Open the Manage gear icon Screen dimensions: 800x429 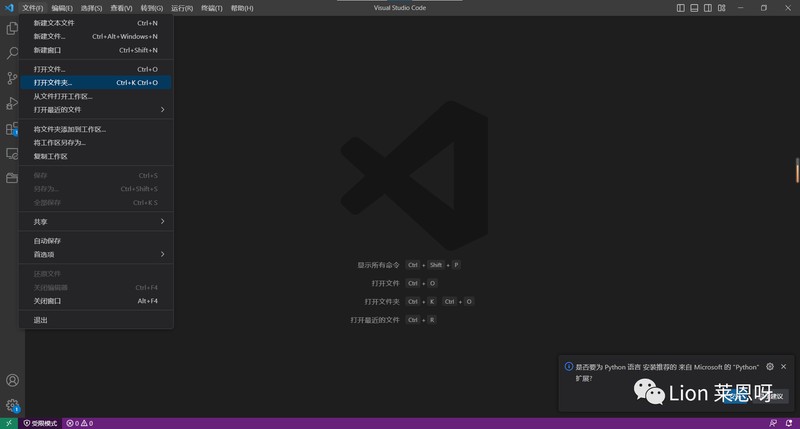[12, 406]
